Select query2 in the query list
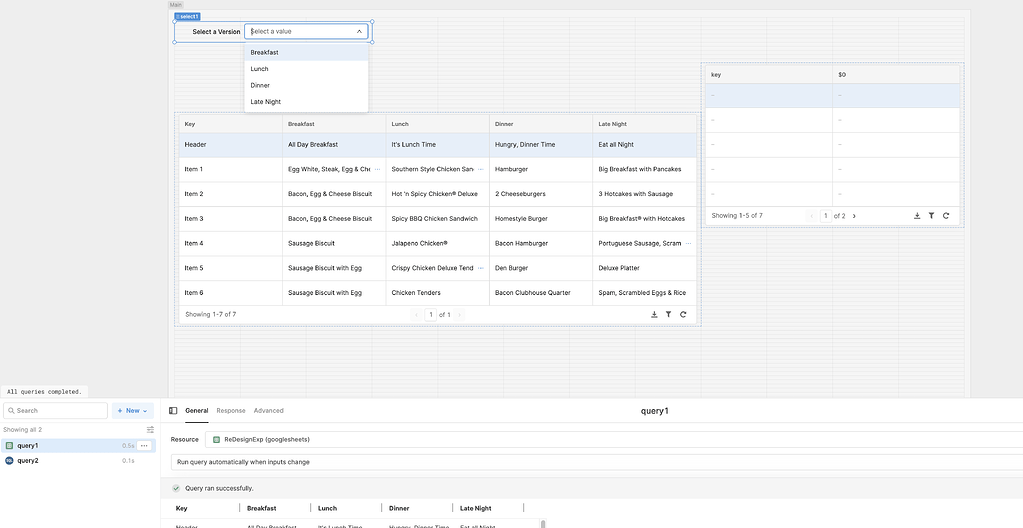Image resolution: width=1023 pixels, height=528 pixels. (x=78, y=461)
